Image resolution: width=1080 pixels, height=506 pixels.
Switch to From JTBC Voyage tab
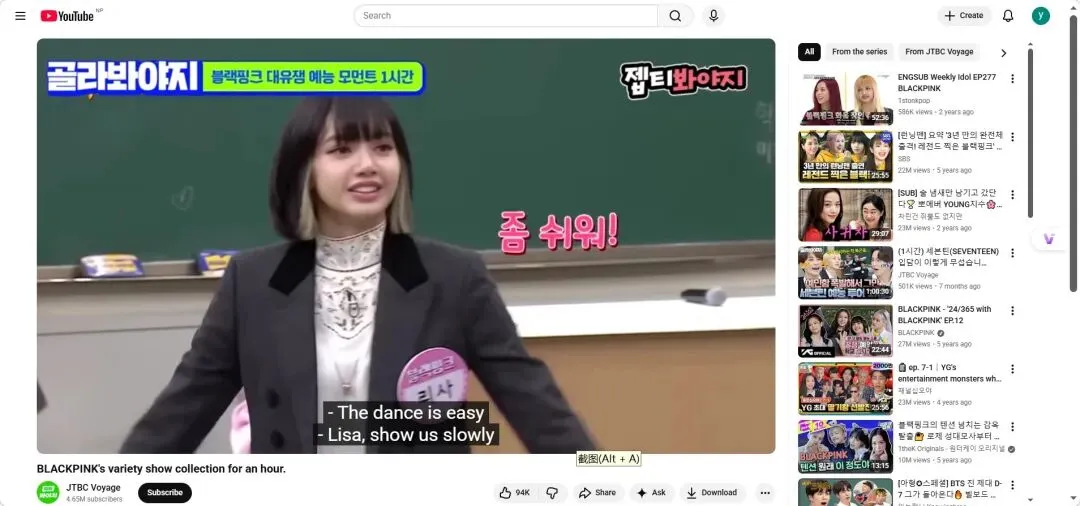939,52
